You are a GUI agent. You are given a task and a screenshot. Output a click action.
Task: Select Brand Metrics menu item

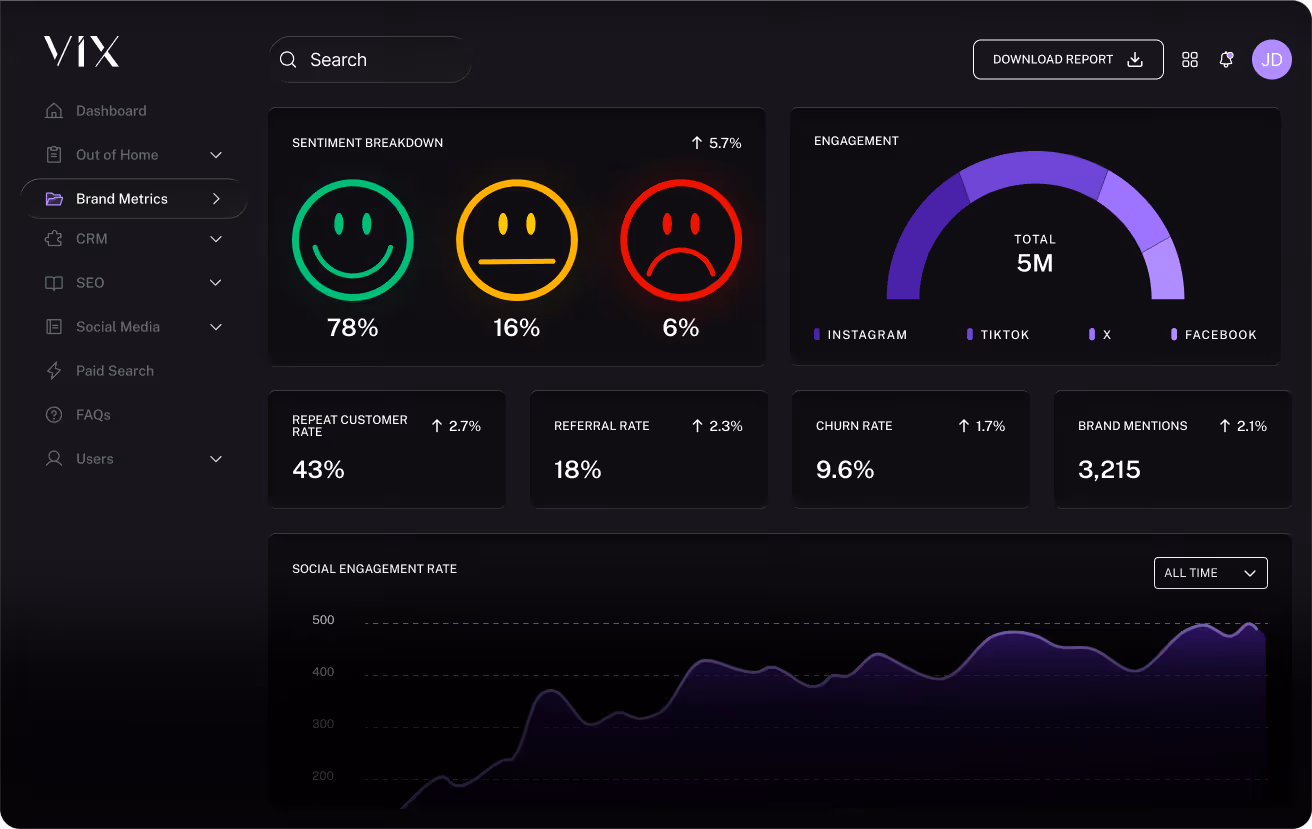pyautogui.click(x=134, y=199)
